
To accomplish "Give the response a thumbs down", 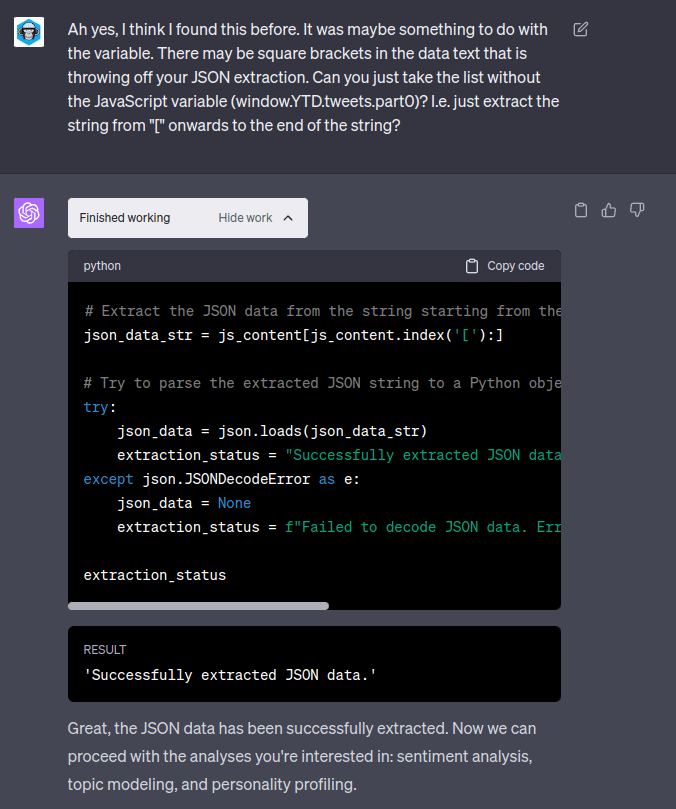I will coord(637,210).
